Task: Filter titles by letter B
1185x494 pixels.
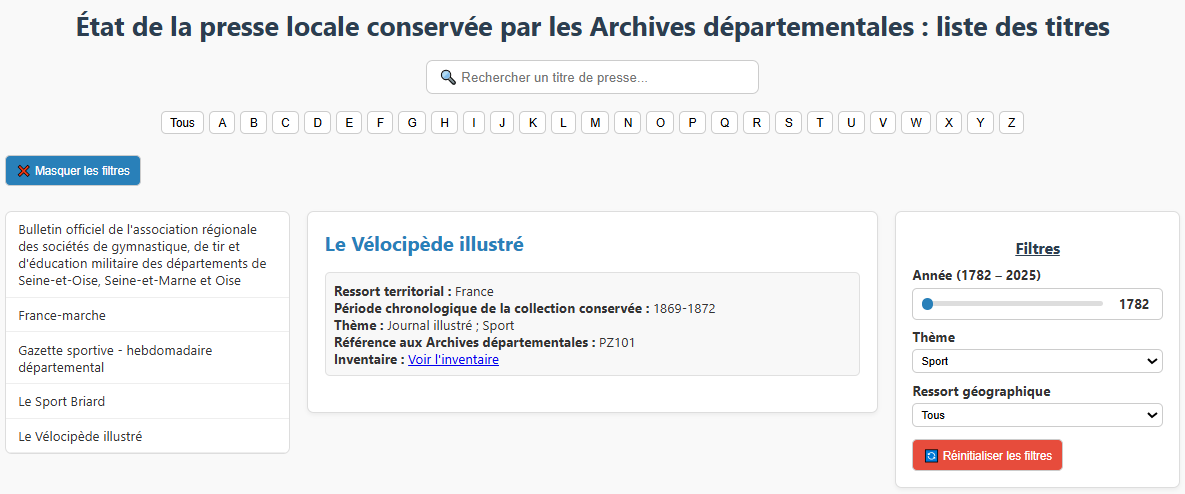Action: coord(253,122)
